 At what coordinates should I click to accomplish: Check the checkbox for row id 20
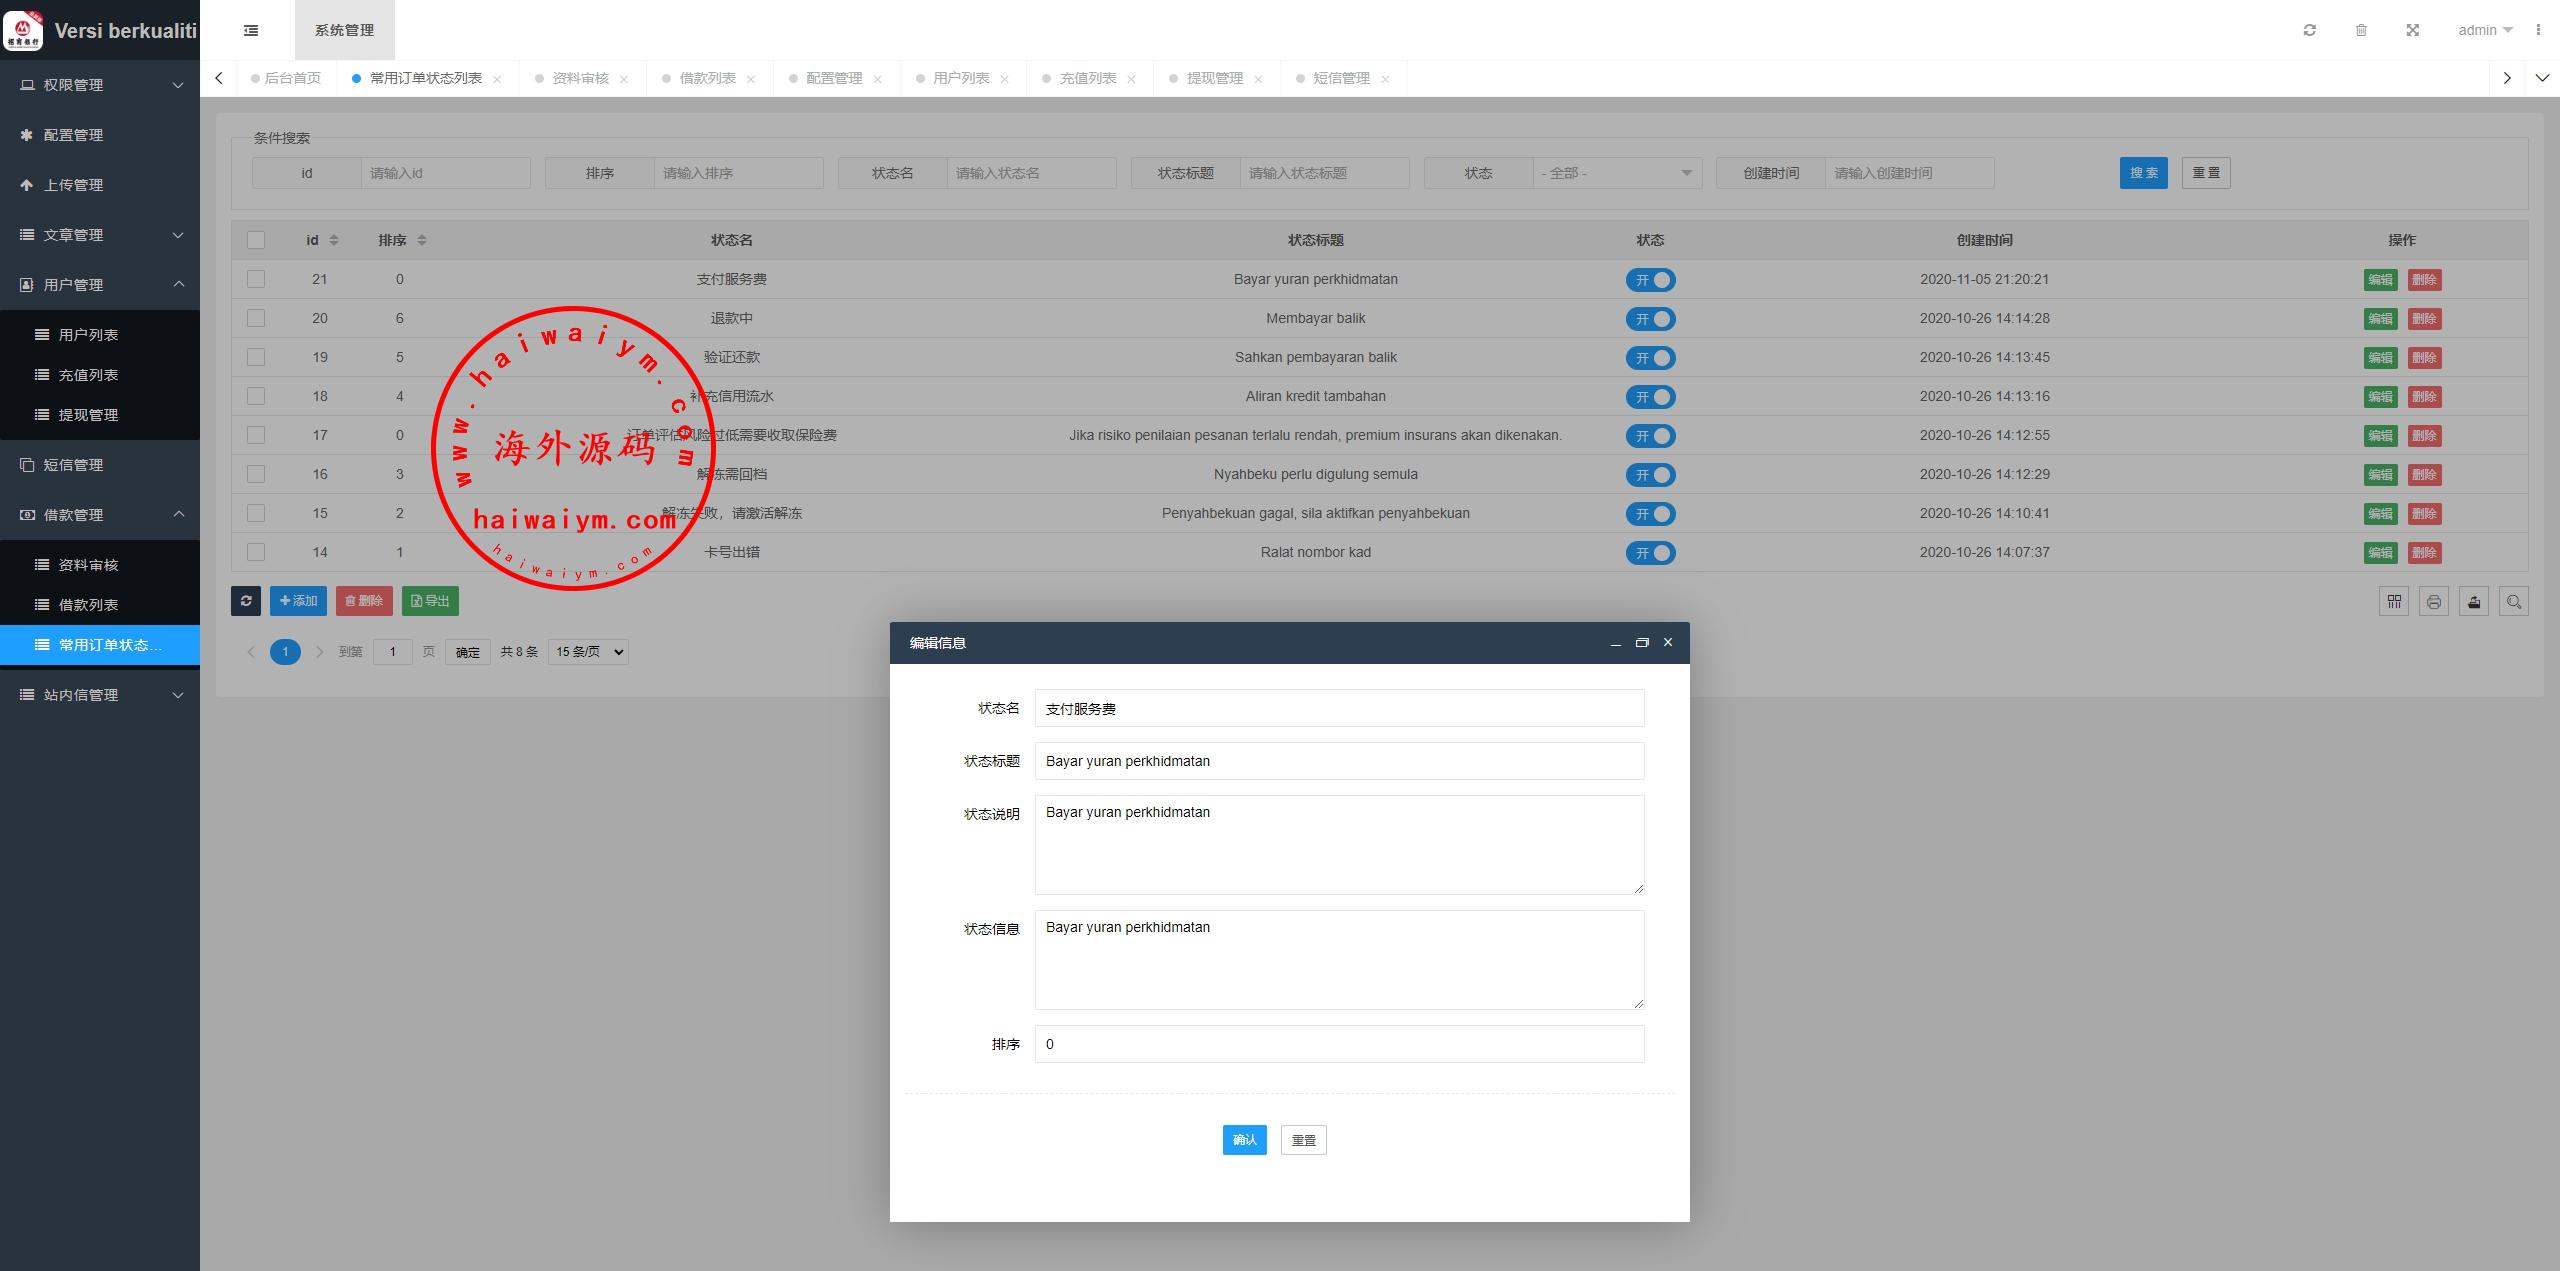click(256, 318)
